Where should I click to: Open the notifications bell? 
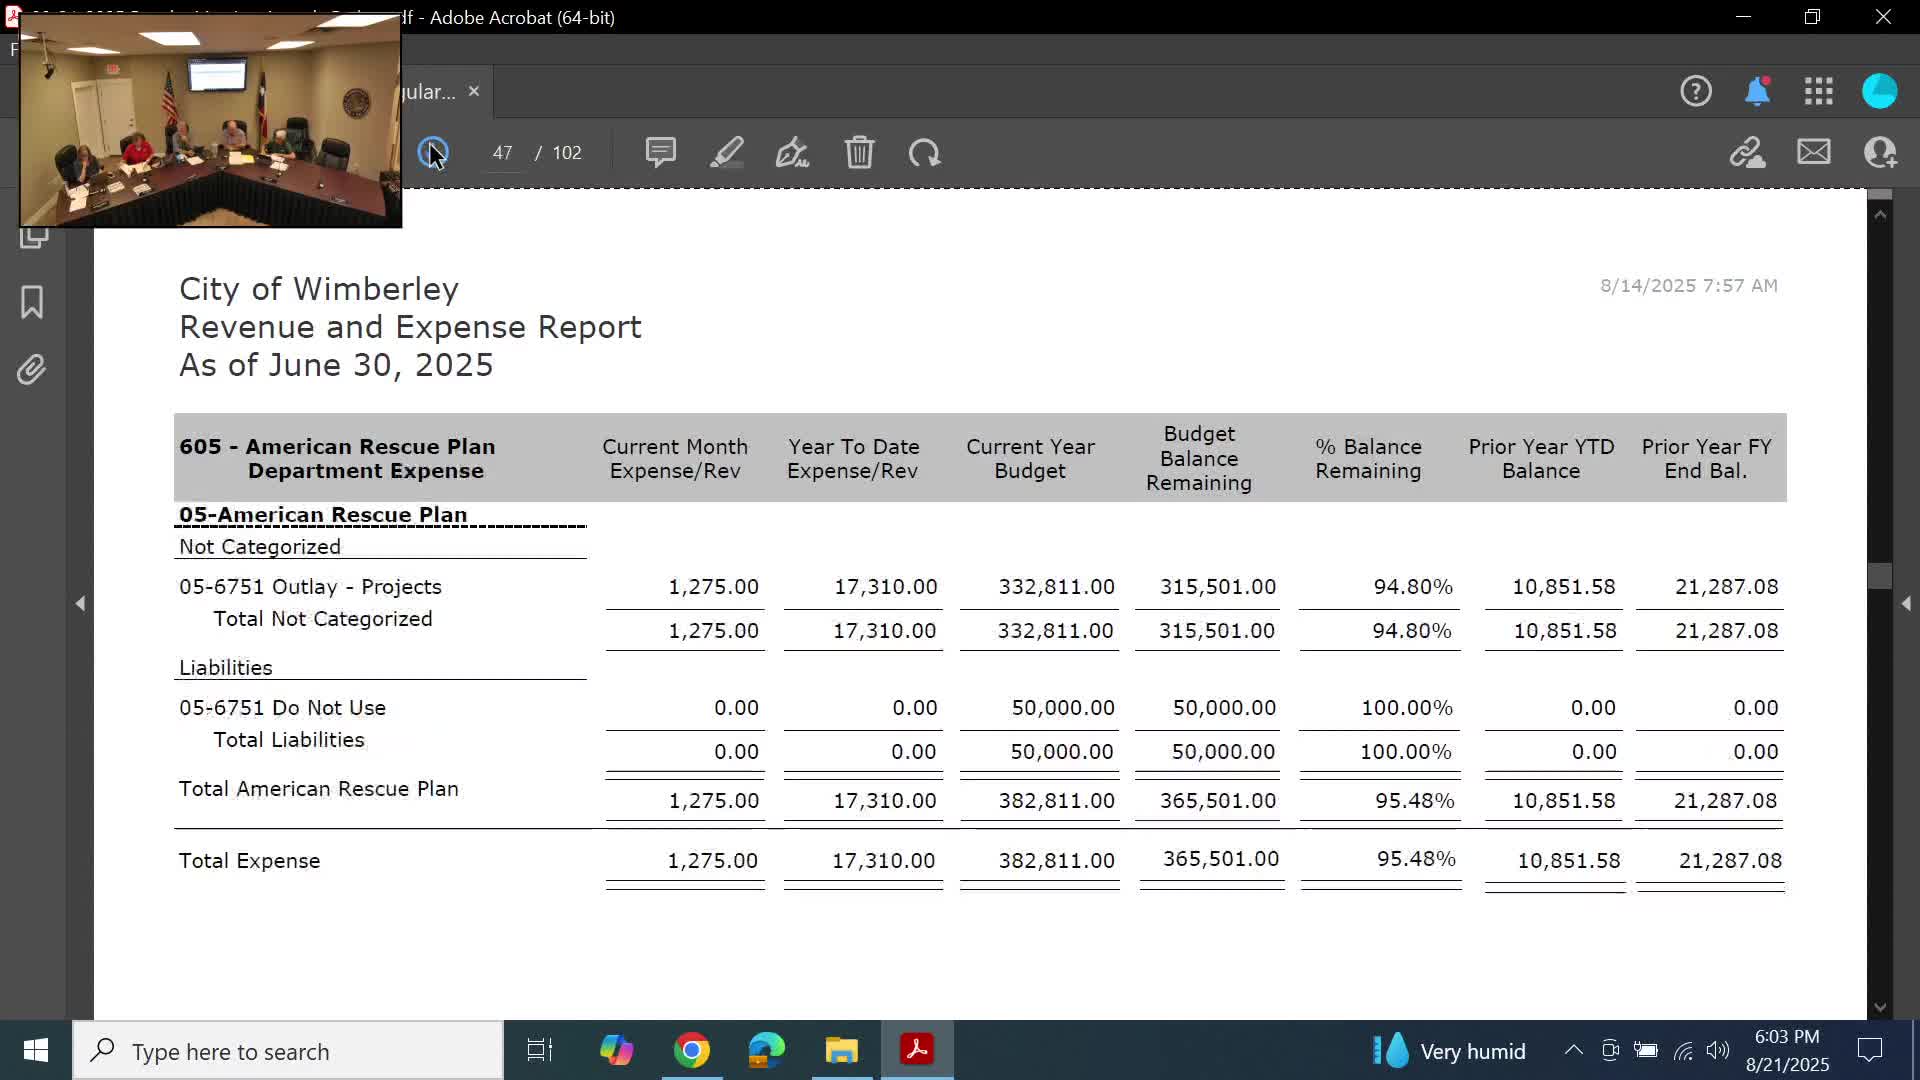pyautogui.click(x=1757, y=91)
